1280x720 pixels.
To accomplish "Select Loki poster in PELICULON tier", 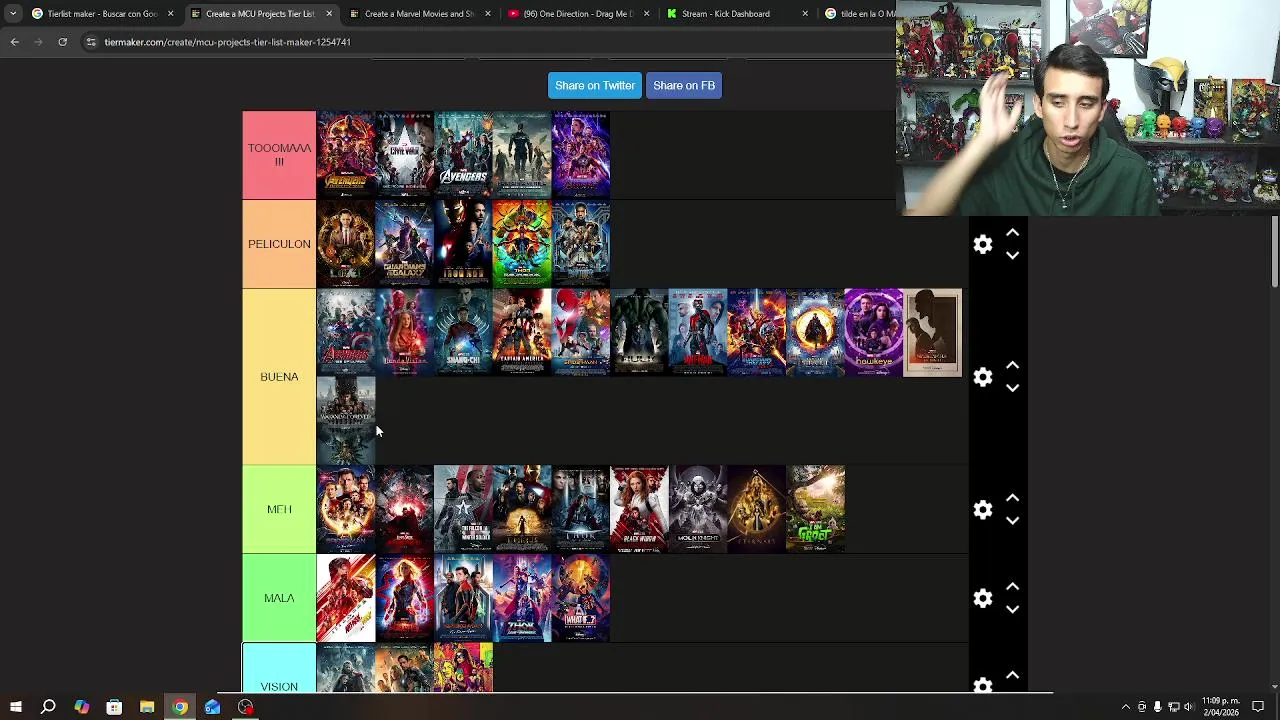I will tap(346, 244).
